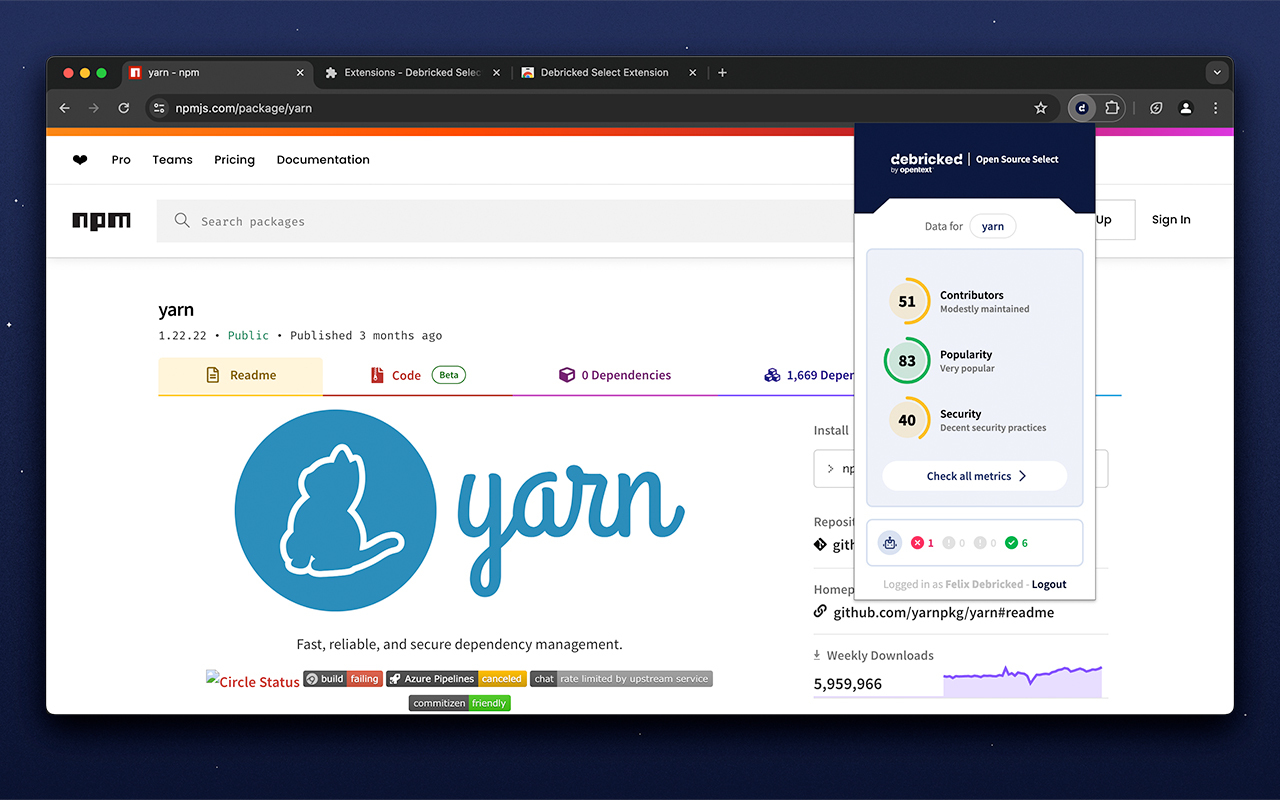Open the Readme tab
The height and width of the screenshot is (800, 1280).
240,376
